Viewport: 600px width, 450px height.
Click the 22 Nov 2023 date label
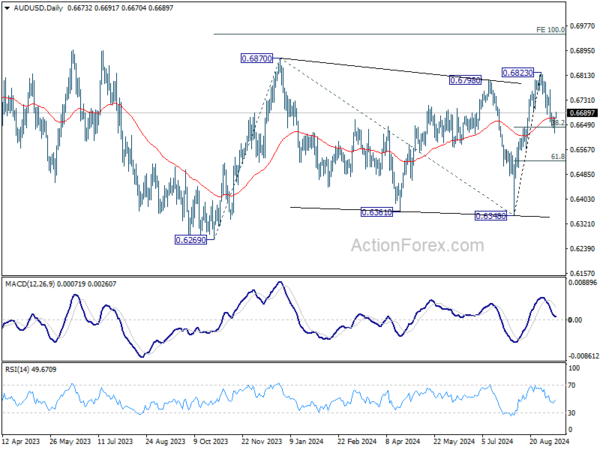click(x=262, y=442)
